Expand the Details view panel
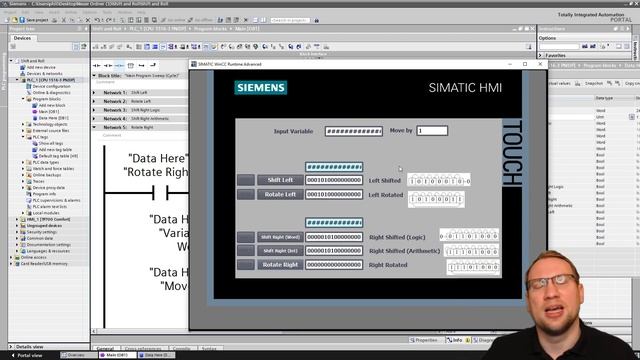The image size is (640, 360). pos(11,347)
